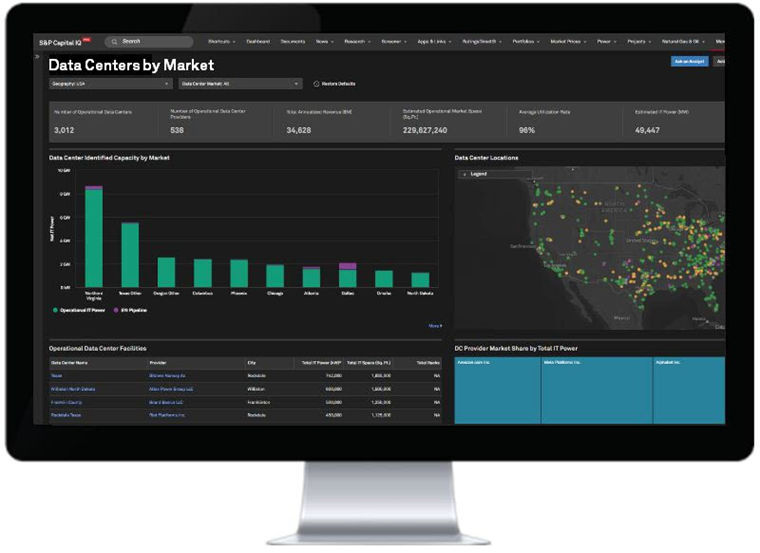
Task: Click the 49,447 estimated IT power value
Action: pyautogui.click(x=647, y=130)
